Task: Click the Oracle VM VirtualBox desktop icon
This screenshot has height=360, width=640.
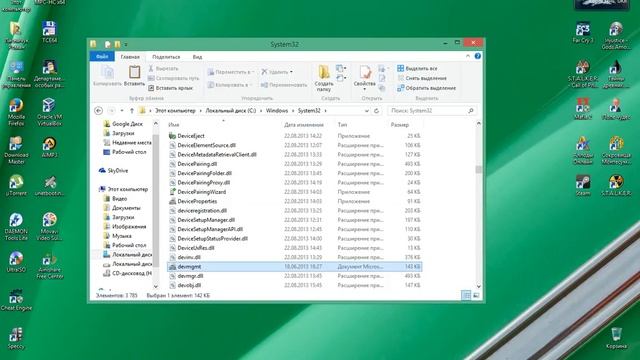Action: [49, 112]
